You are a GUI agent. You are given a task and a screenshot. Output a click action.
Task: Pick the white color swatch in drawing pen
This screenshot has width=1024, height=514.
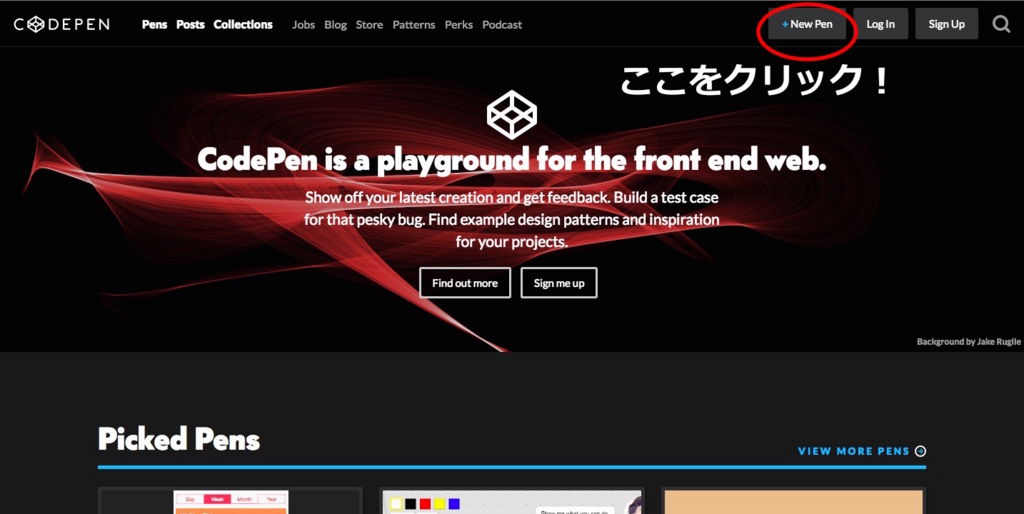pos(396,504)
